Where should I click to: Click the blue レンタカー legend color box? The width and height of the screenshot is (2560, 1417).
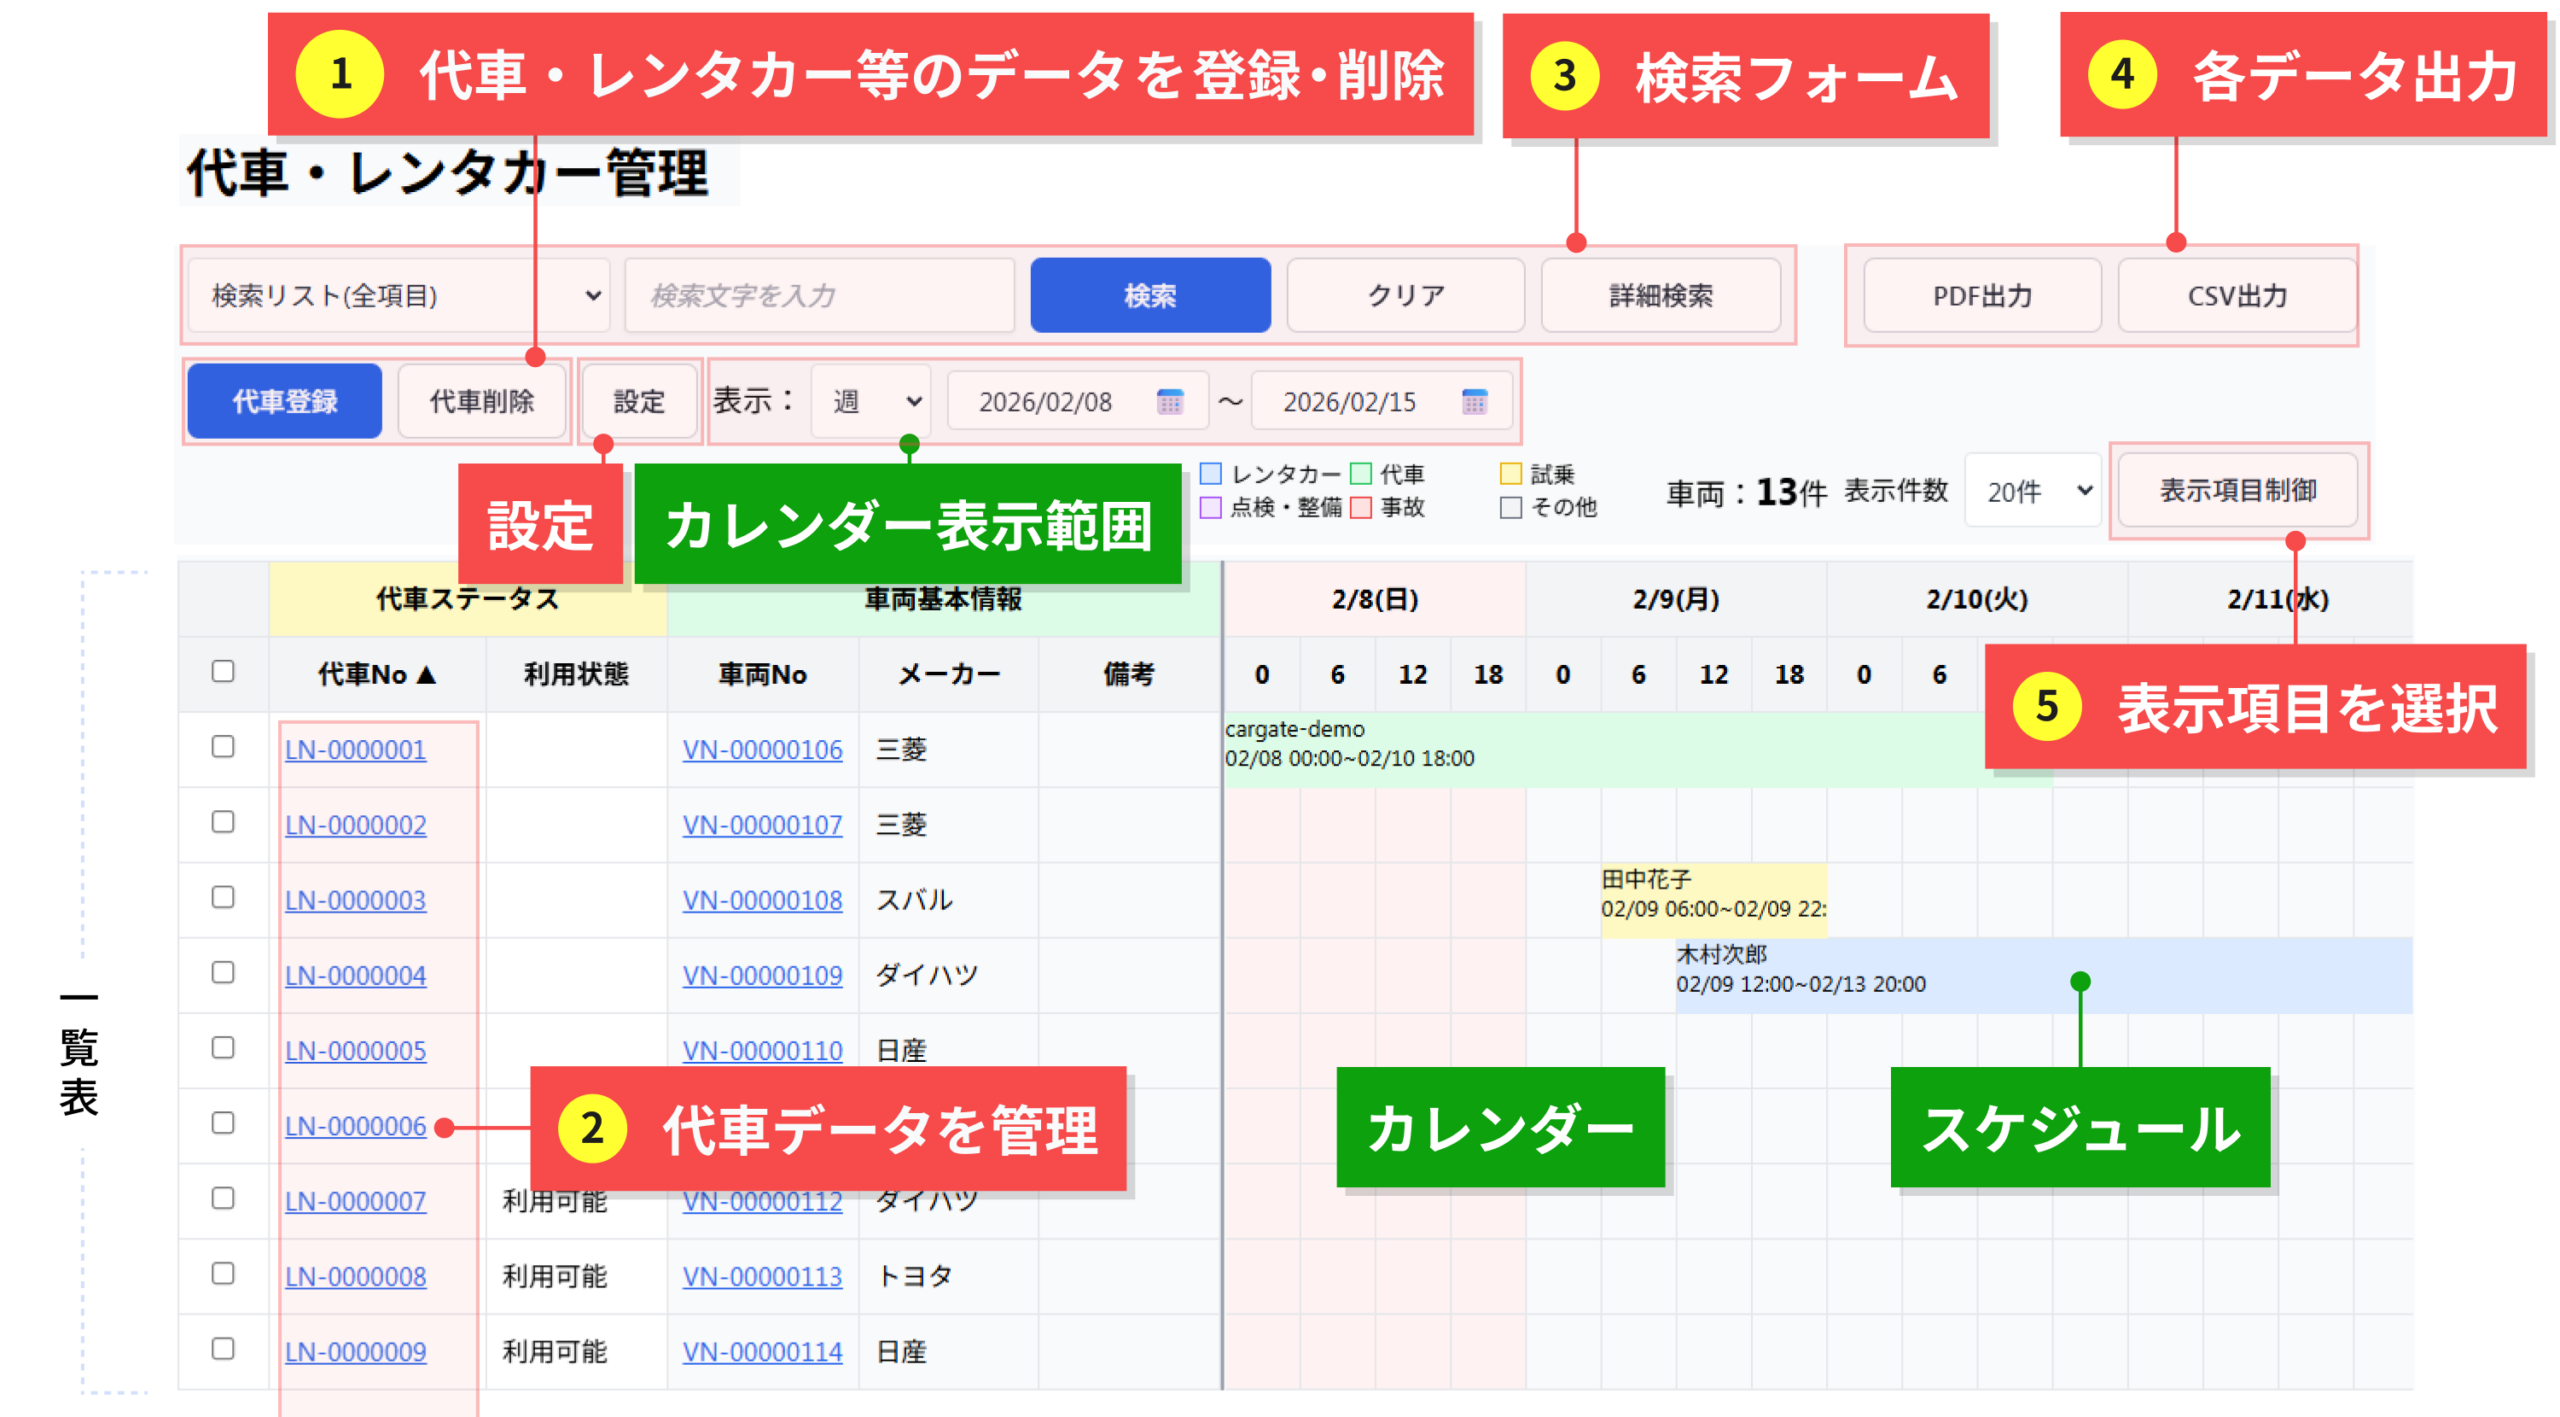click(1210, 473)
